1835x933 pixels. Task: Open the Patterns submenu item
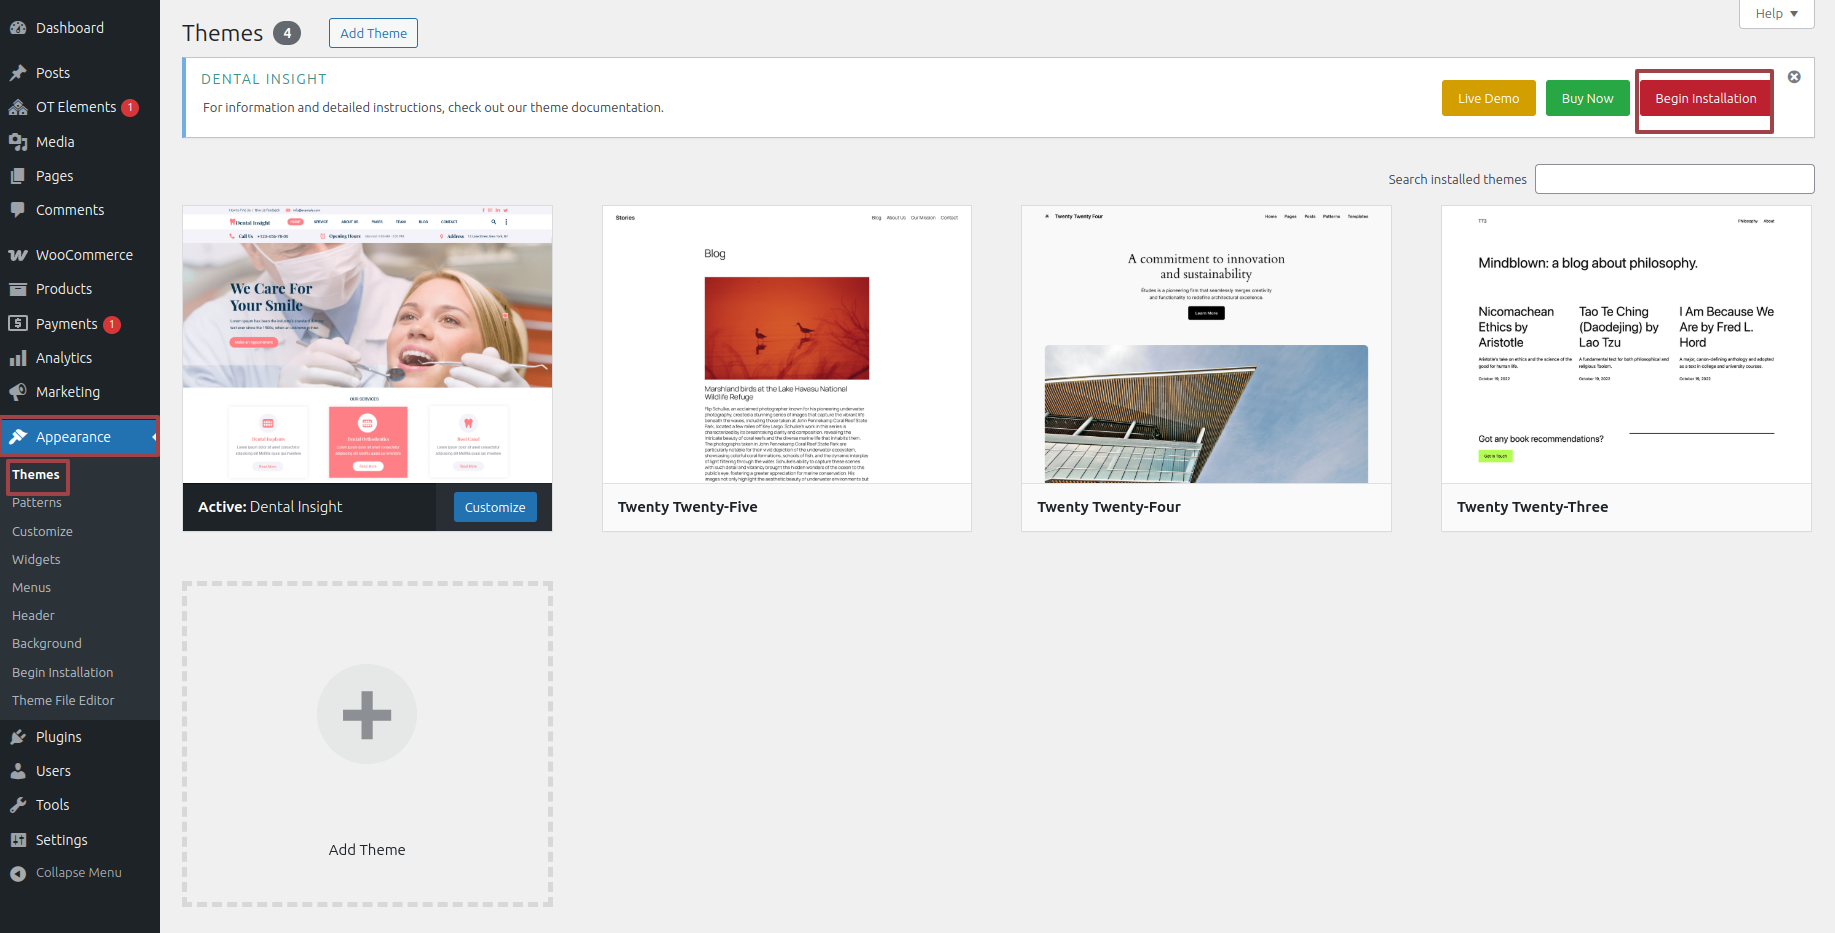point(37,503)
